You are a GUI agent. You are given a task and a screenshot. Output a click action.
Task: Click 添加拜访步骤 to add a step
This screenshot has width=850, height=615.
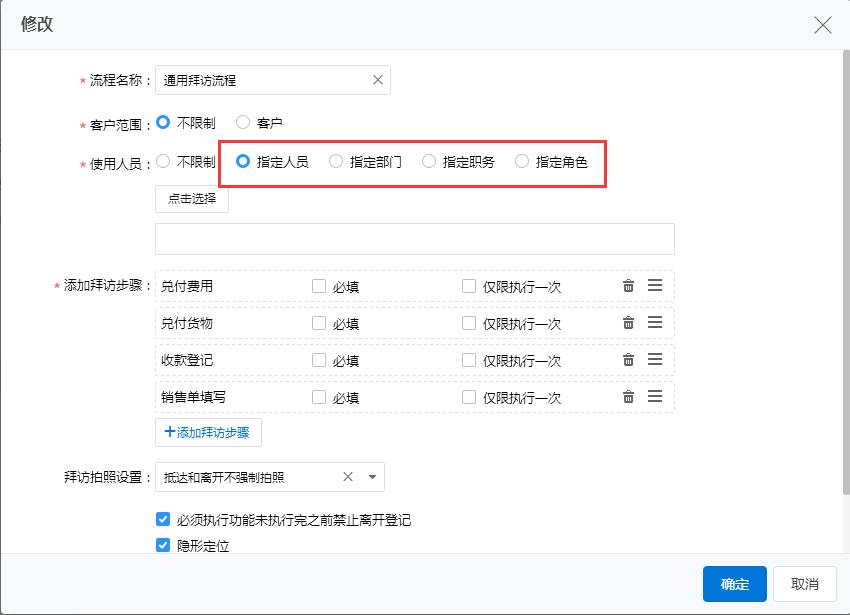(x=208, y=432)
